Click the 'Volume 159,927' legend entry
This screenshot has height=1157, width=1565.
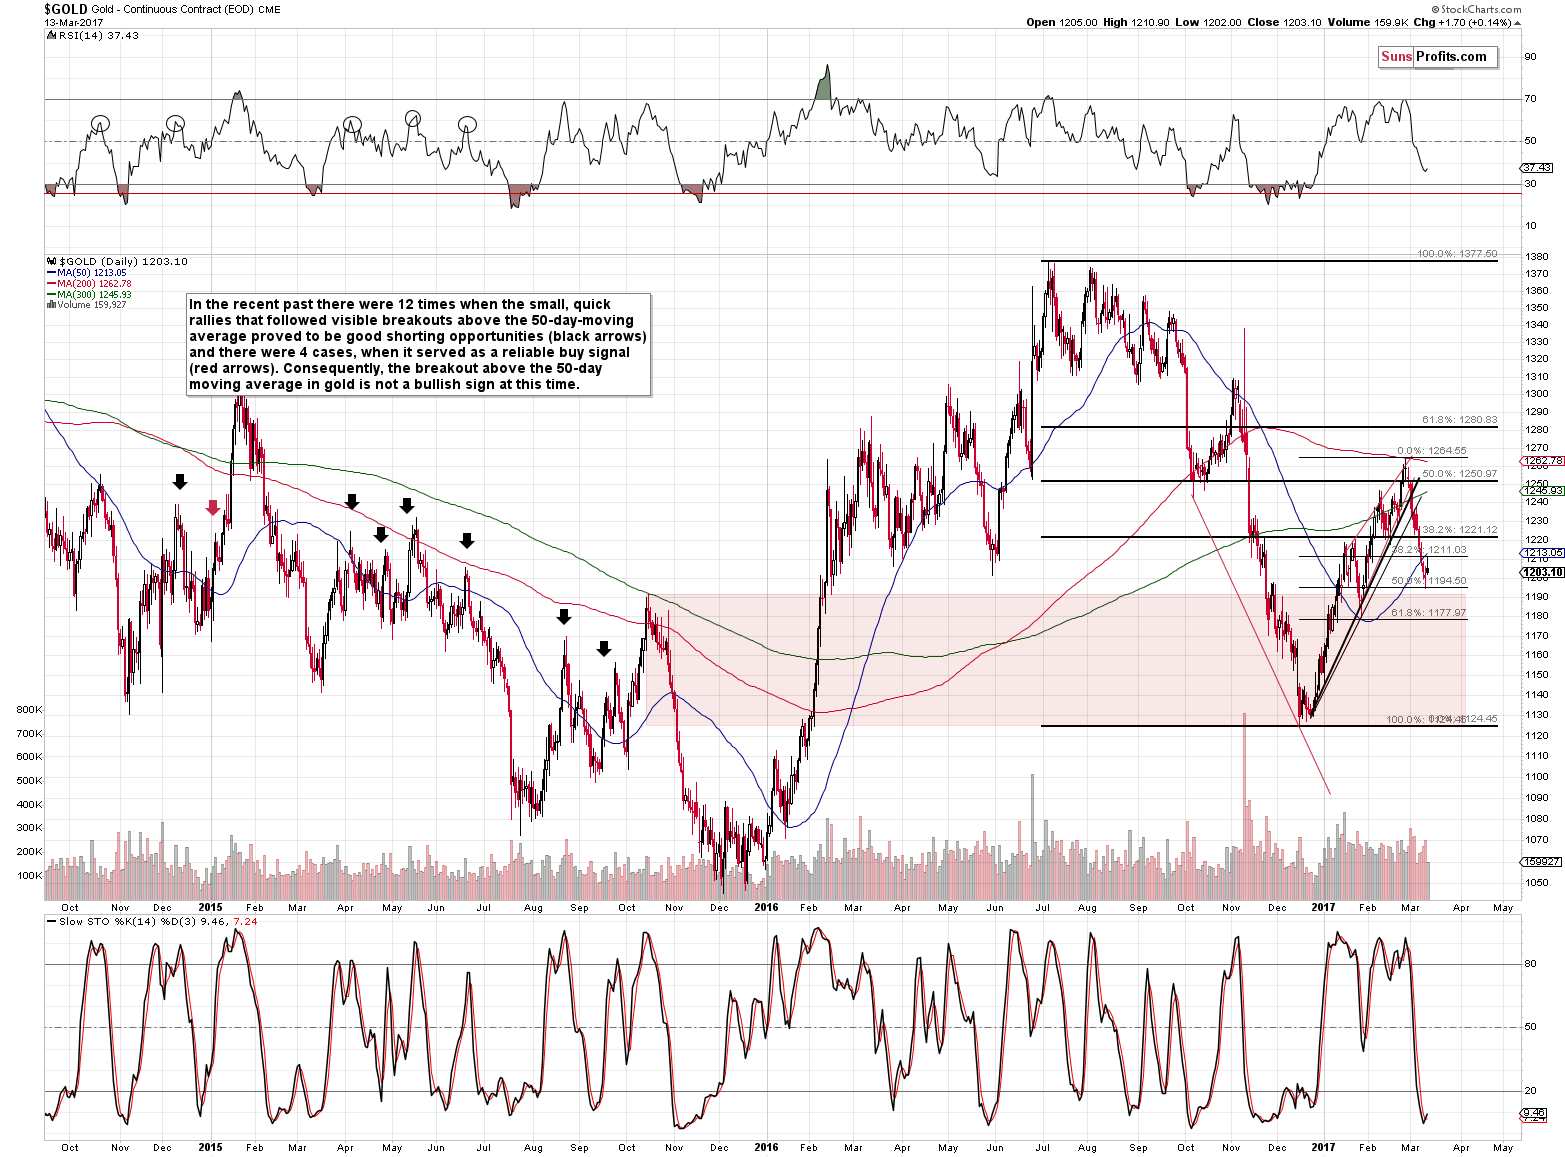(92, 305)
